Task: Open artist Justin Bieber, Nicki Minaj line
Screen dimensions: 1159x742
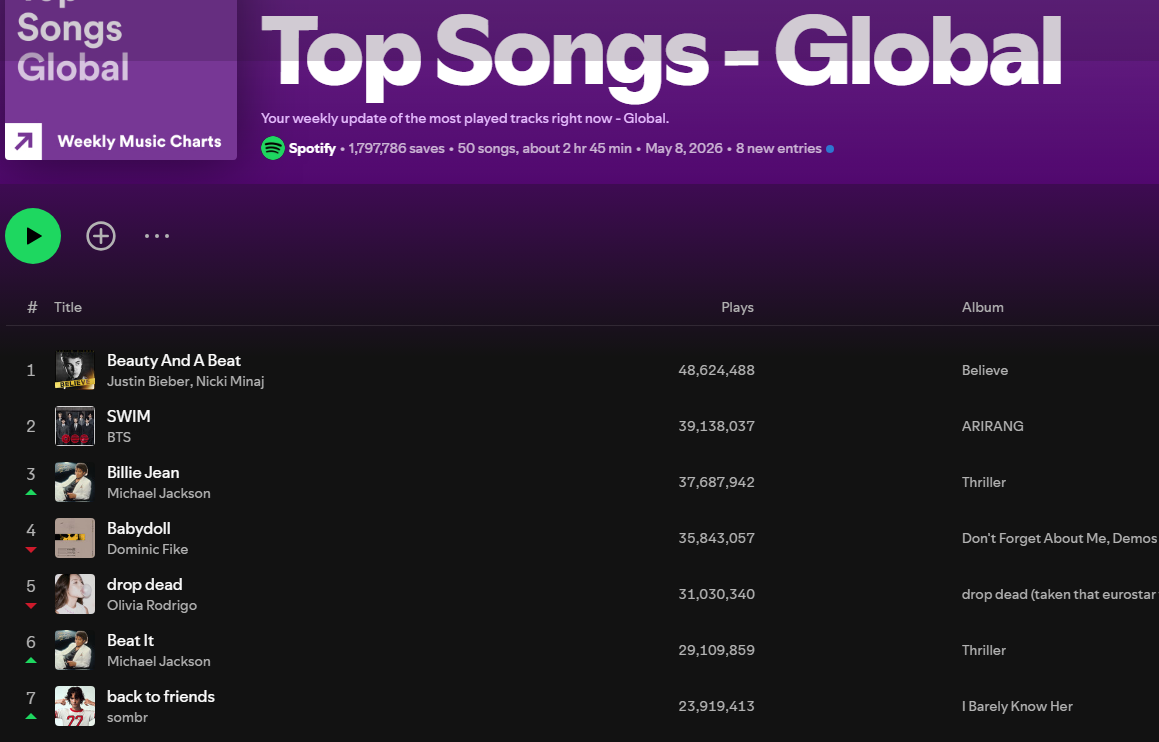Action: click(x=186, y=381)
